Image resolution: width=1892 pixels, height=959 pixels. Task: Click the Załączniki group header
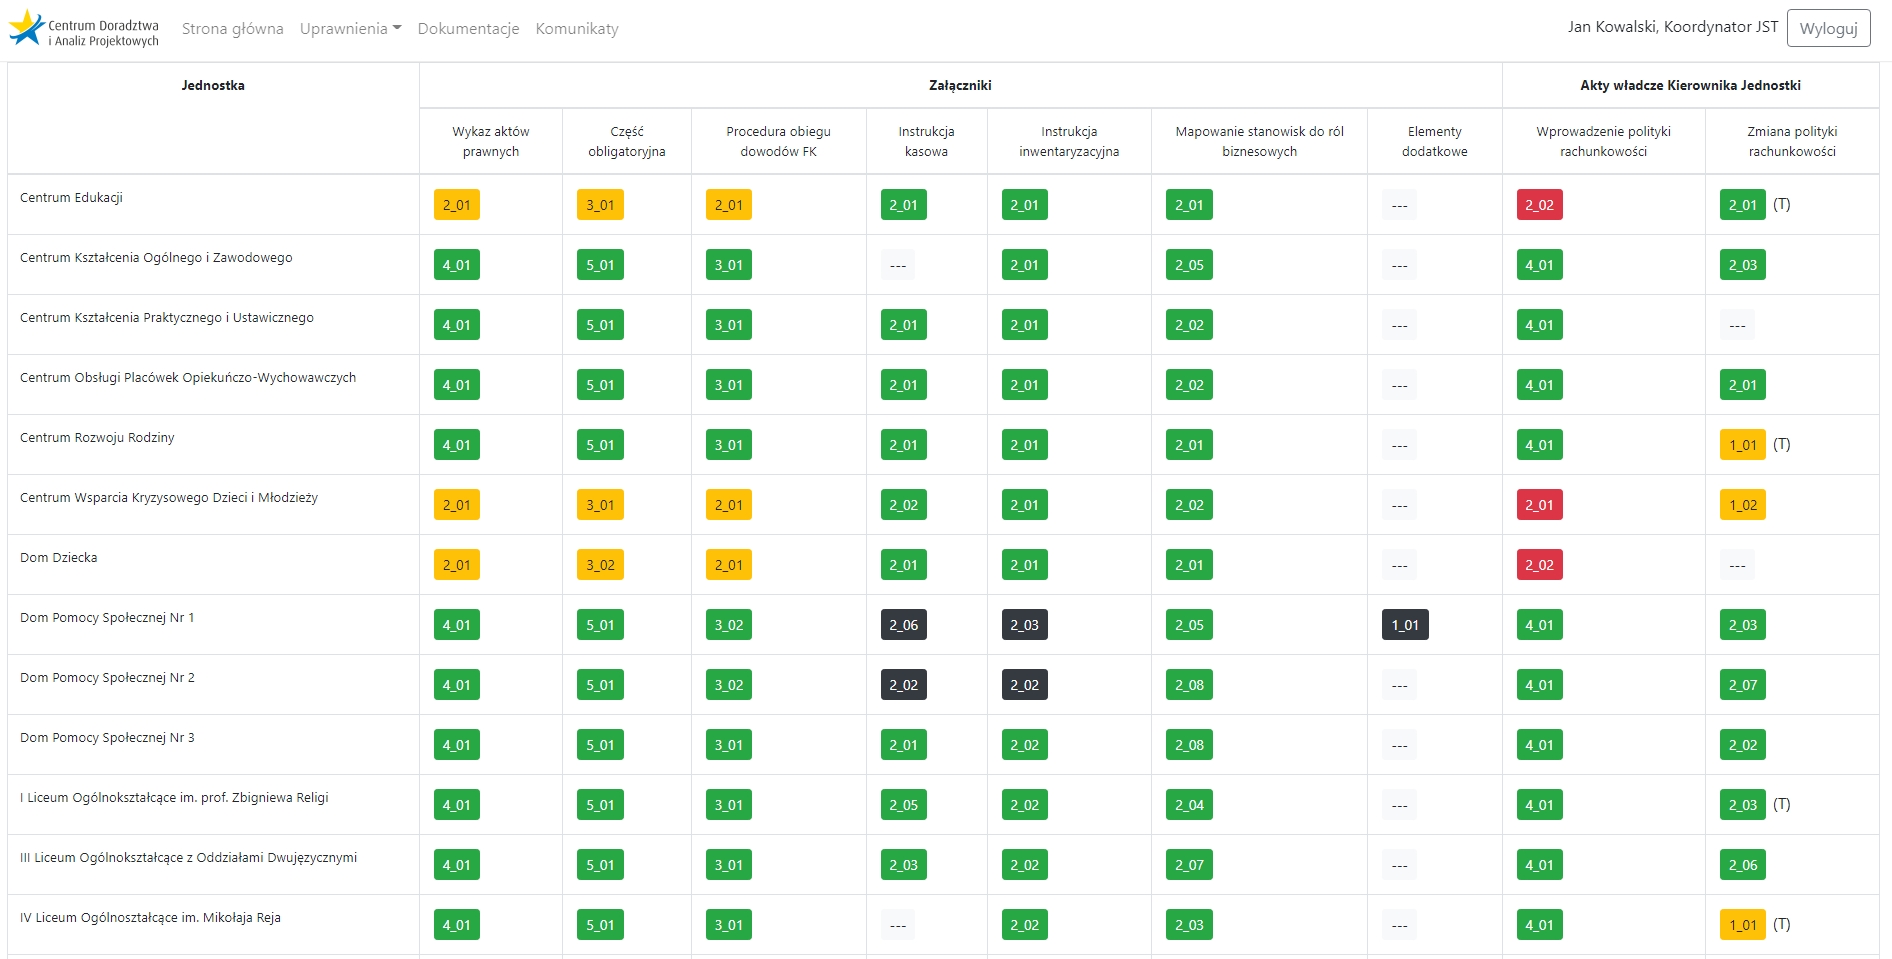960,85
